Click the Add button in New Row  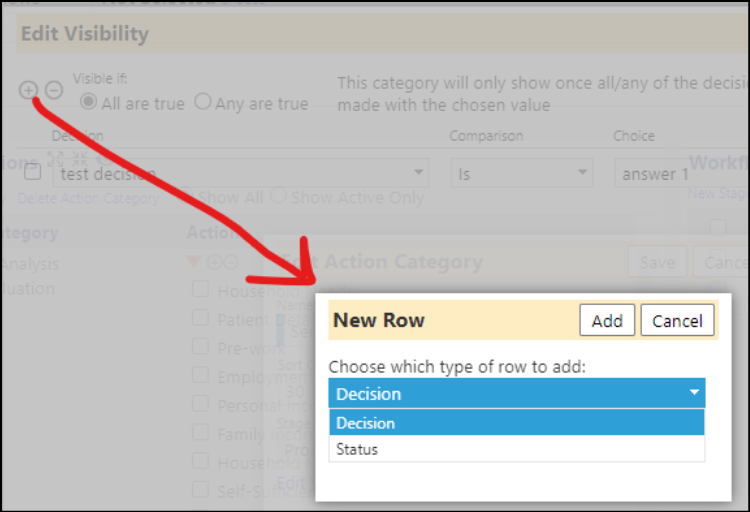[607, 320]
